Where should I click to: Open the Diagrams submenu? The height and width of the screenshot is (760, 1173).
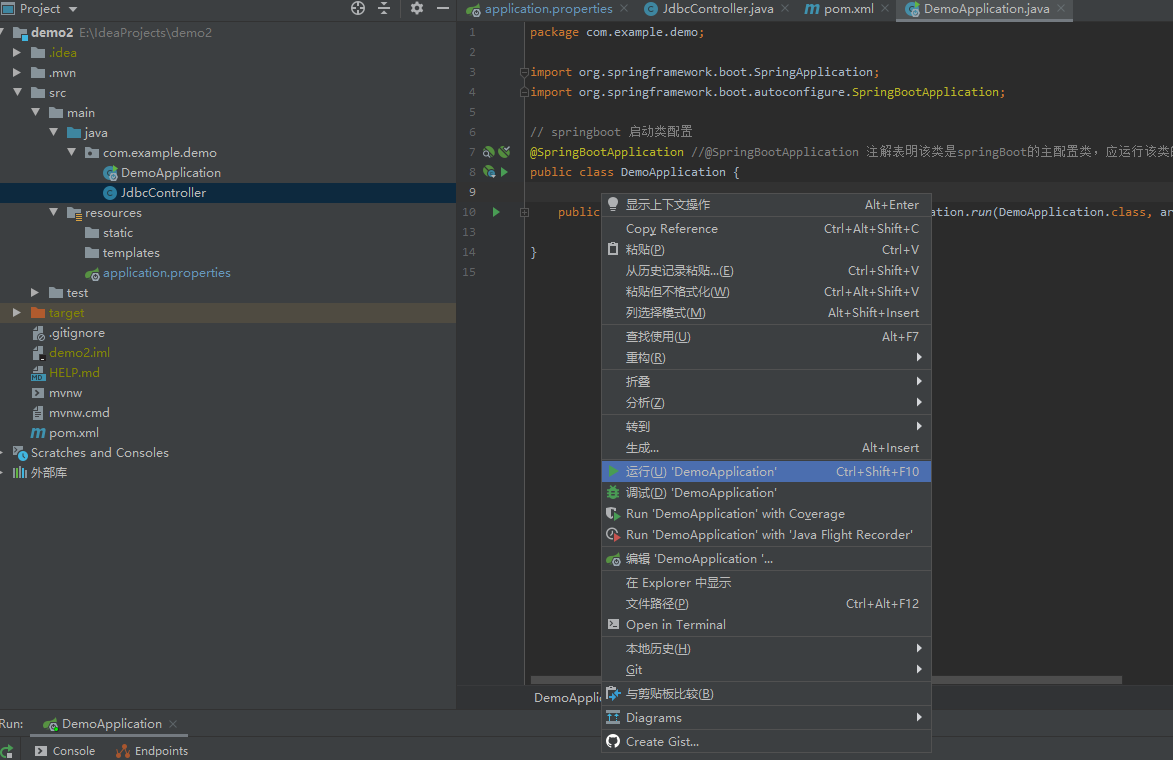[x=766, y=717]
